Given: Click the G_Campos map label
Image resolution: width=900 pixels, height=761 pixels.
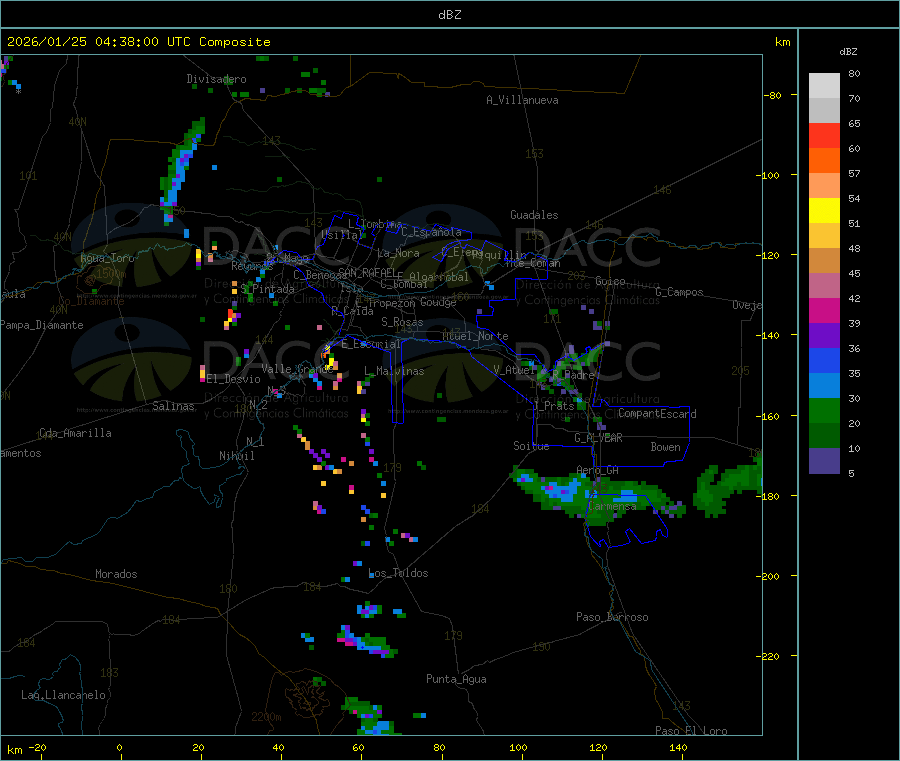Looking at the screenshot, I should click(x=680, y=292).
